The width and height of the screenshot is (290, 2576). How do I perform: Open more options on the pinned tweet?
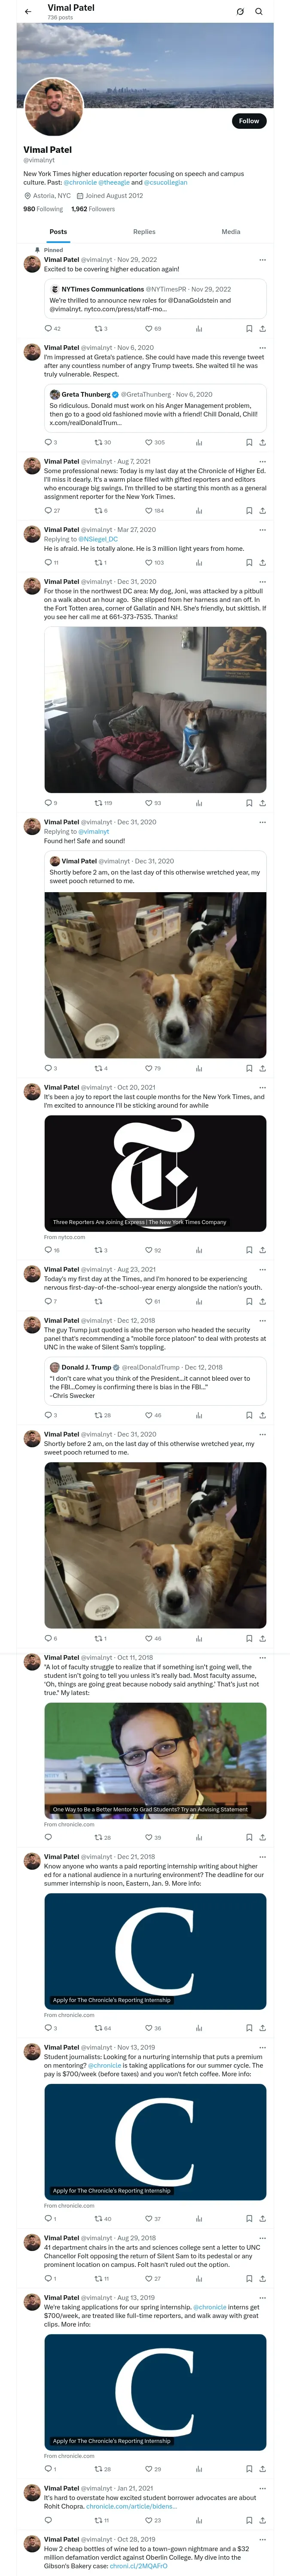click(x=263, y=260)
